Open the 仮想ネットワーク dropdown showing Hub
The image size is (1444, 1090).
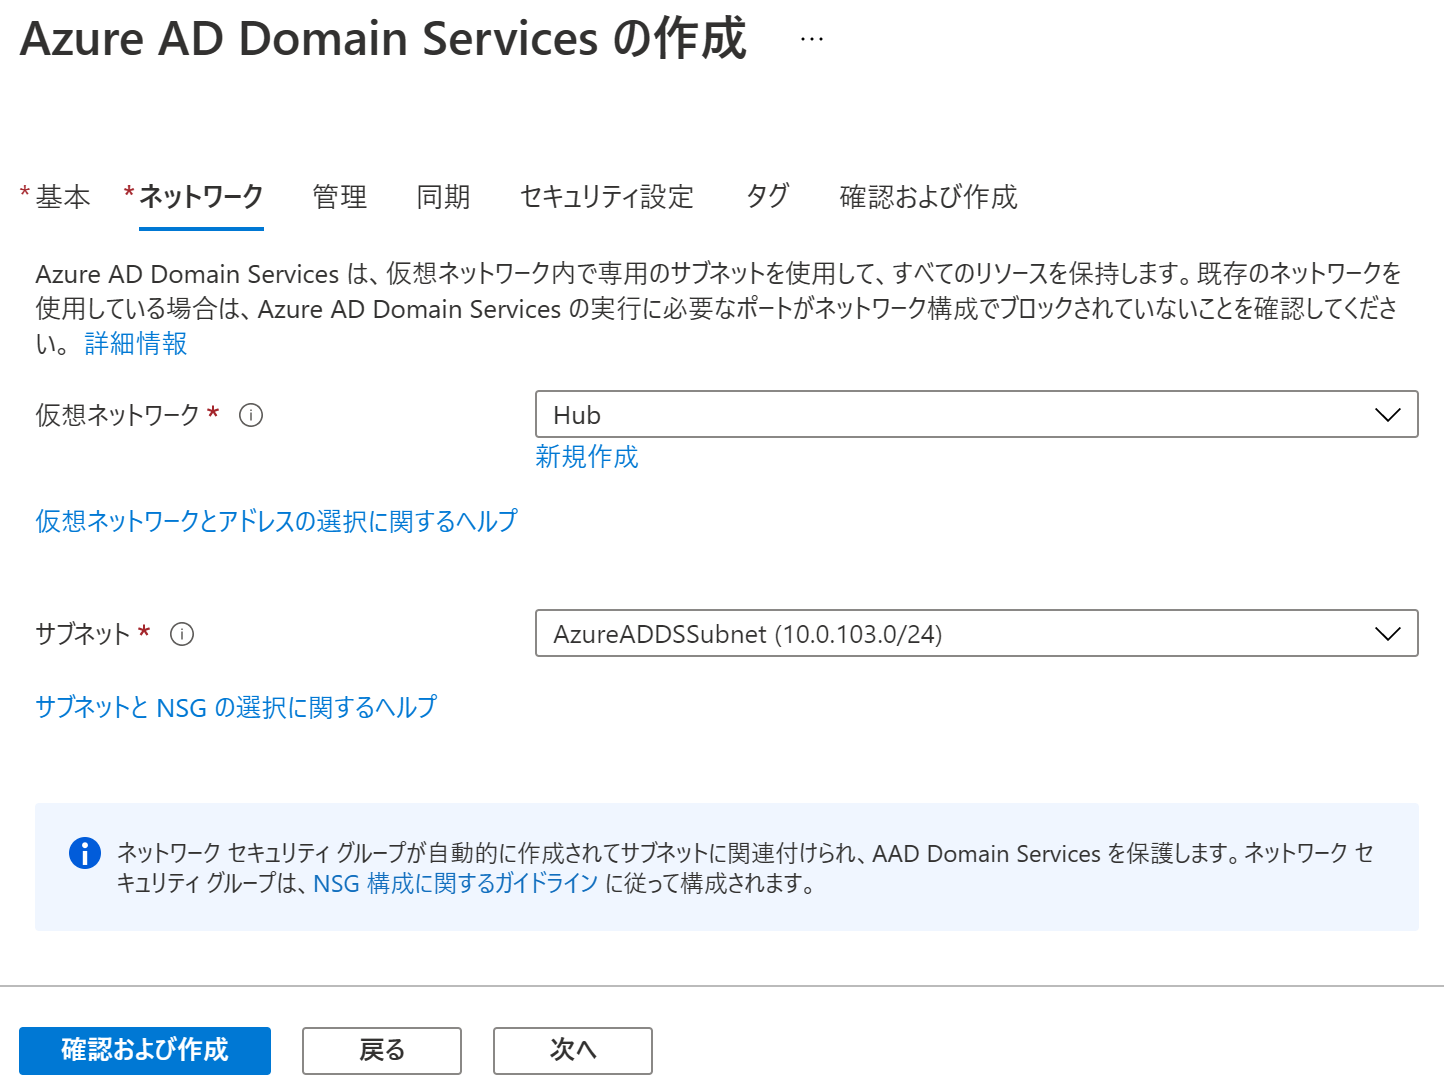pyautogui.click(x=976, y=414)
